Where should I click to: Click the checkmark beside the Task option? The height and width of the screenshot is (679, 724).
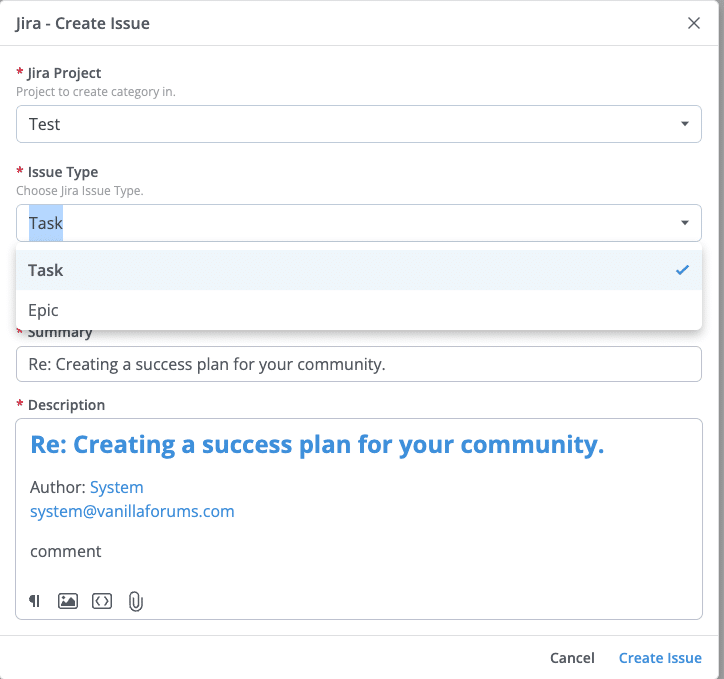click(x=682, y=270)
